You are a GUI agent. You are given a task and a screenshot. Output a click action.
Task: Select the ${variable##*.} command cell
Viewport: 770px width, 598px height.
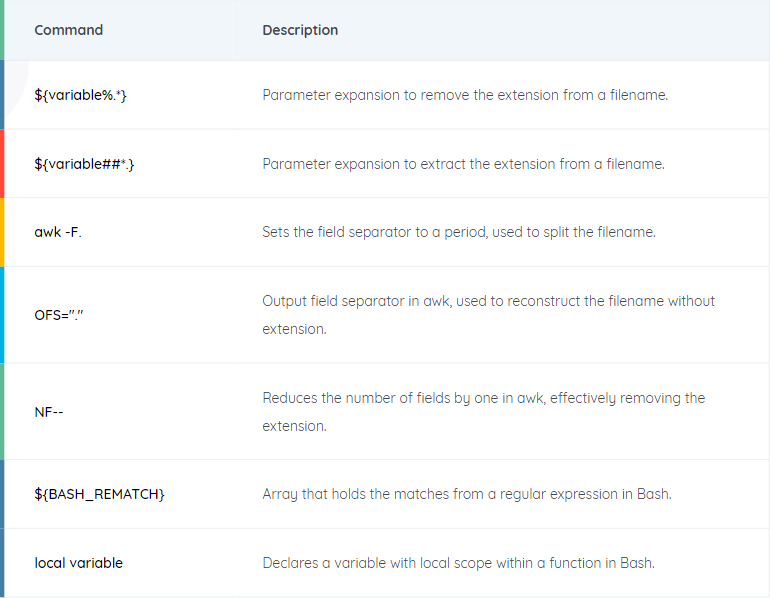click(x=84, y=163)
